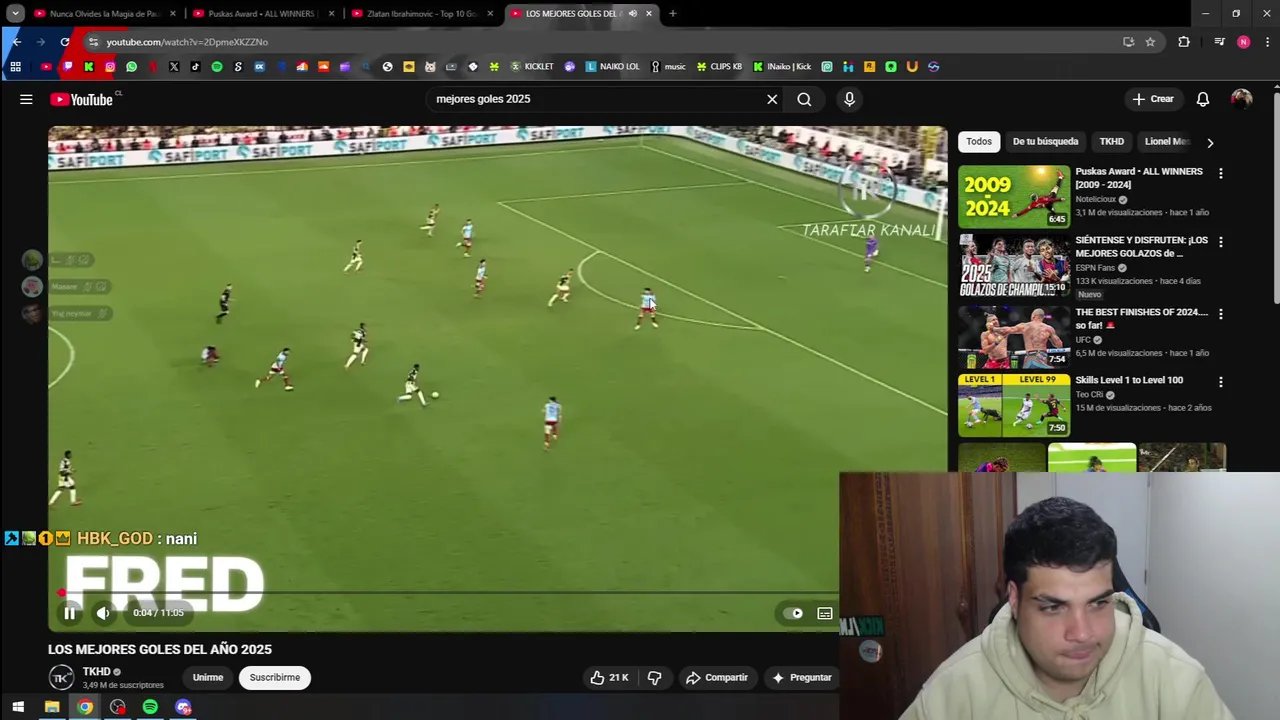The width and height of the screenshot is (1280, 720).
Task: Open the Apps grid in bookmarks bar
Action: (15, 67)
